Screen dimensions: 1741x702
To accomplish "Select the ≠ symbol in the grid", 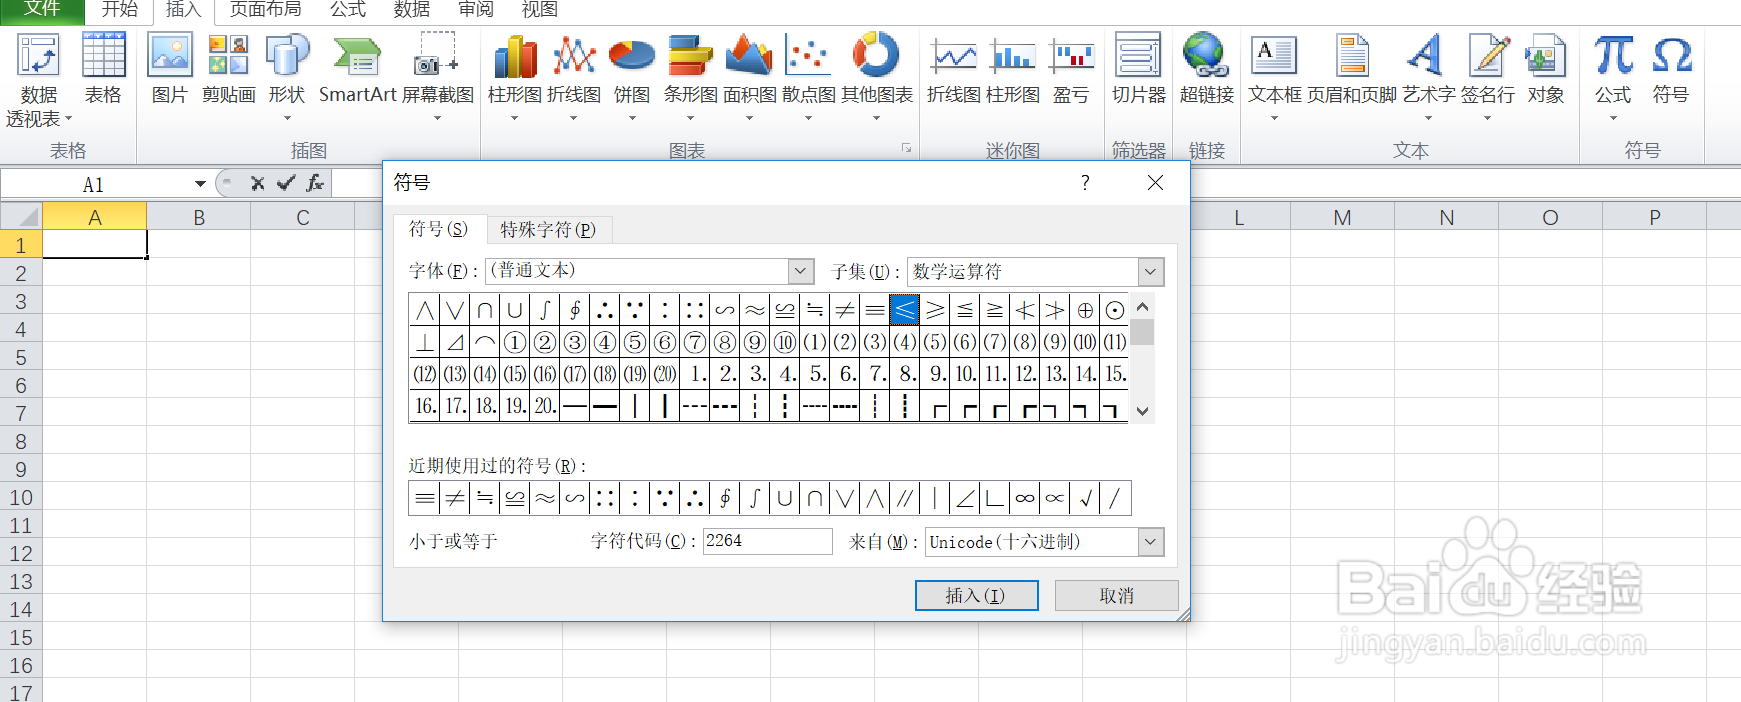I will coord(845,310).
